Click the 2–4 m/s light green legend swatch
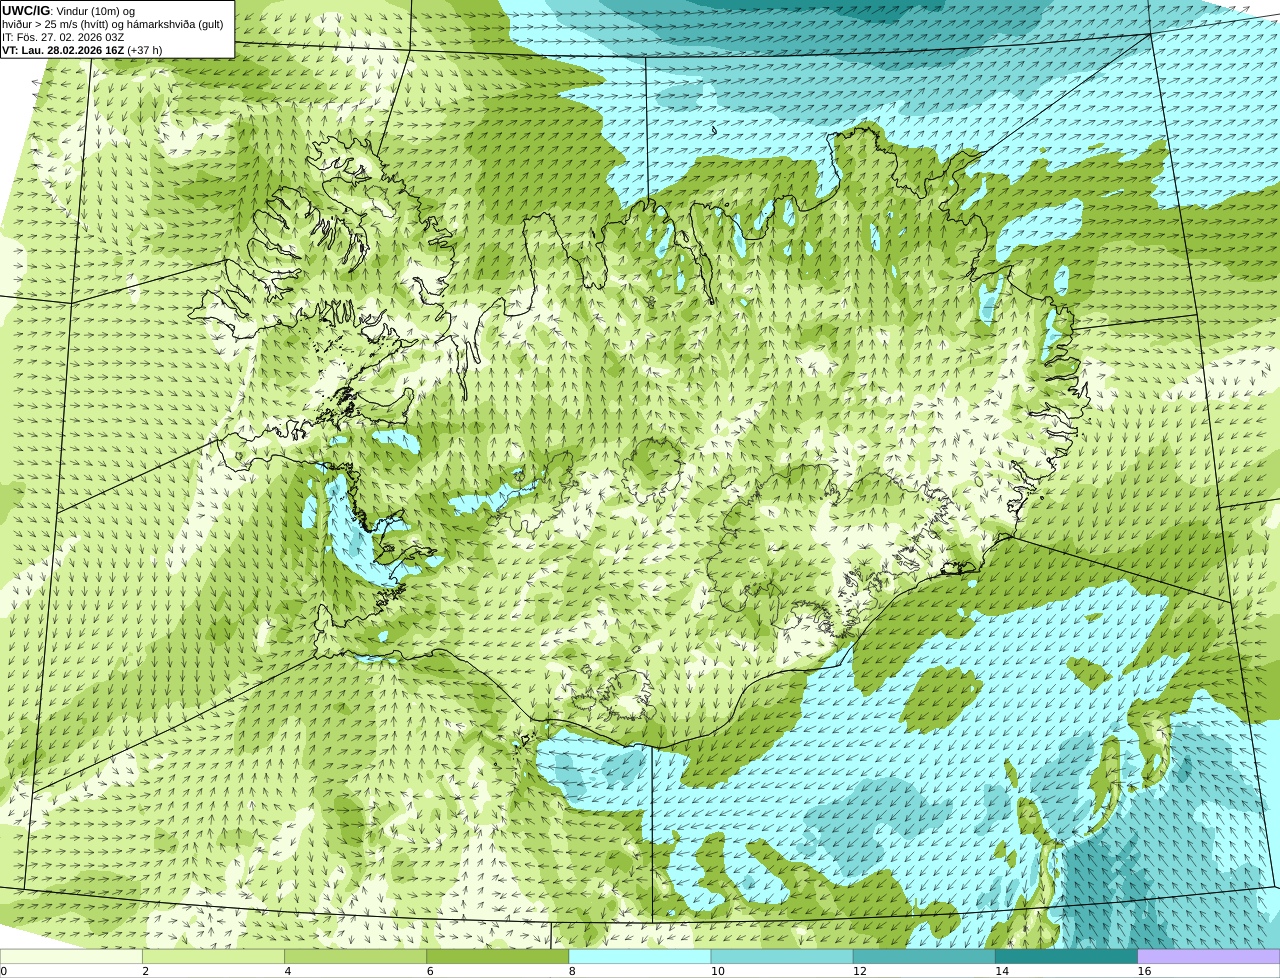This screenshot has width=1280, height=978. coord(213,957)
